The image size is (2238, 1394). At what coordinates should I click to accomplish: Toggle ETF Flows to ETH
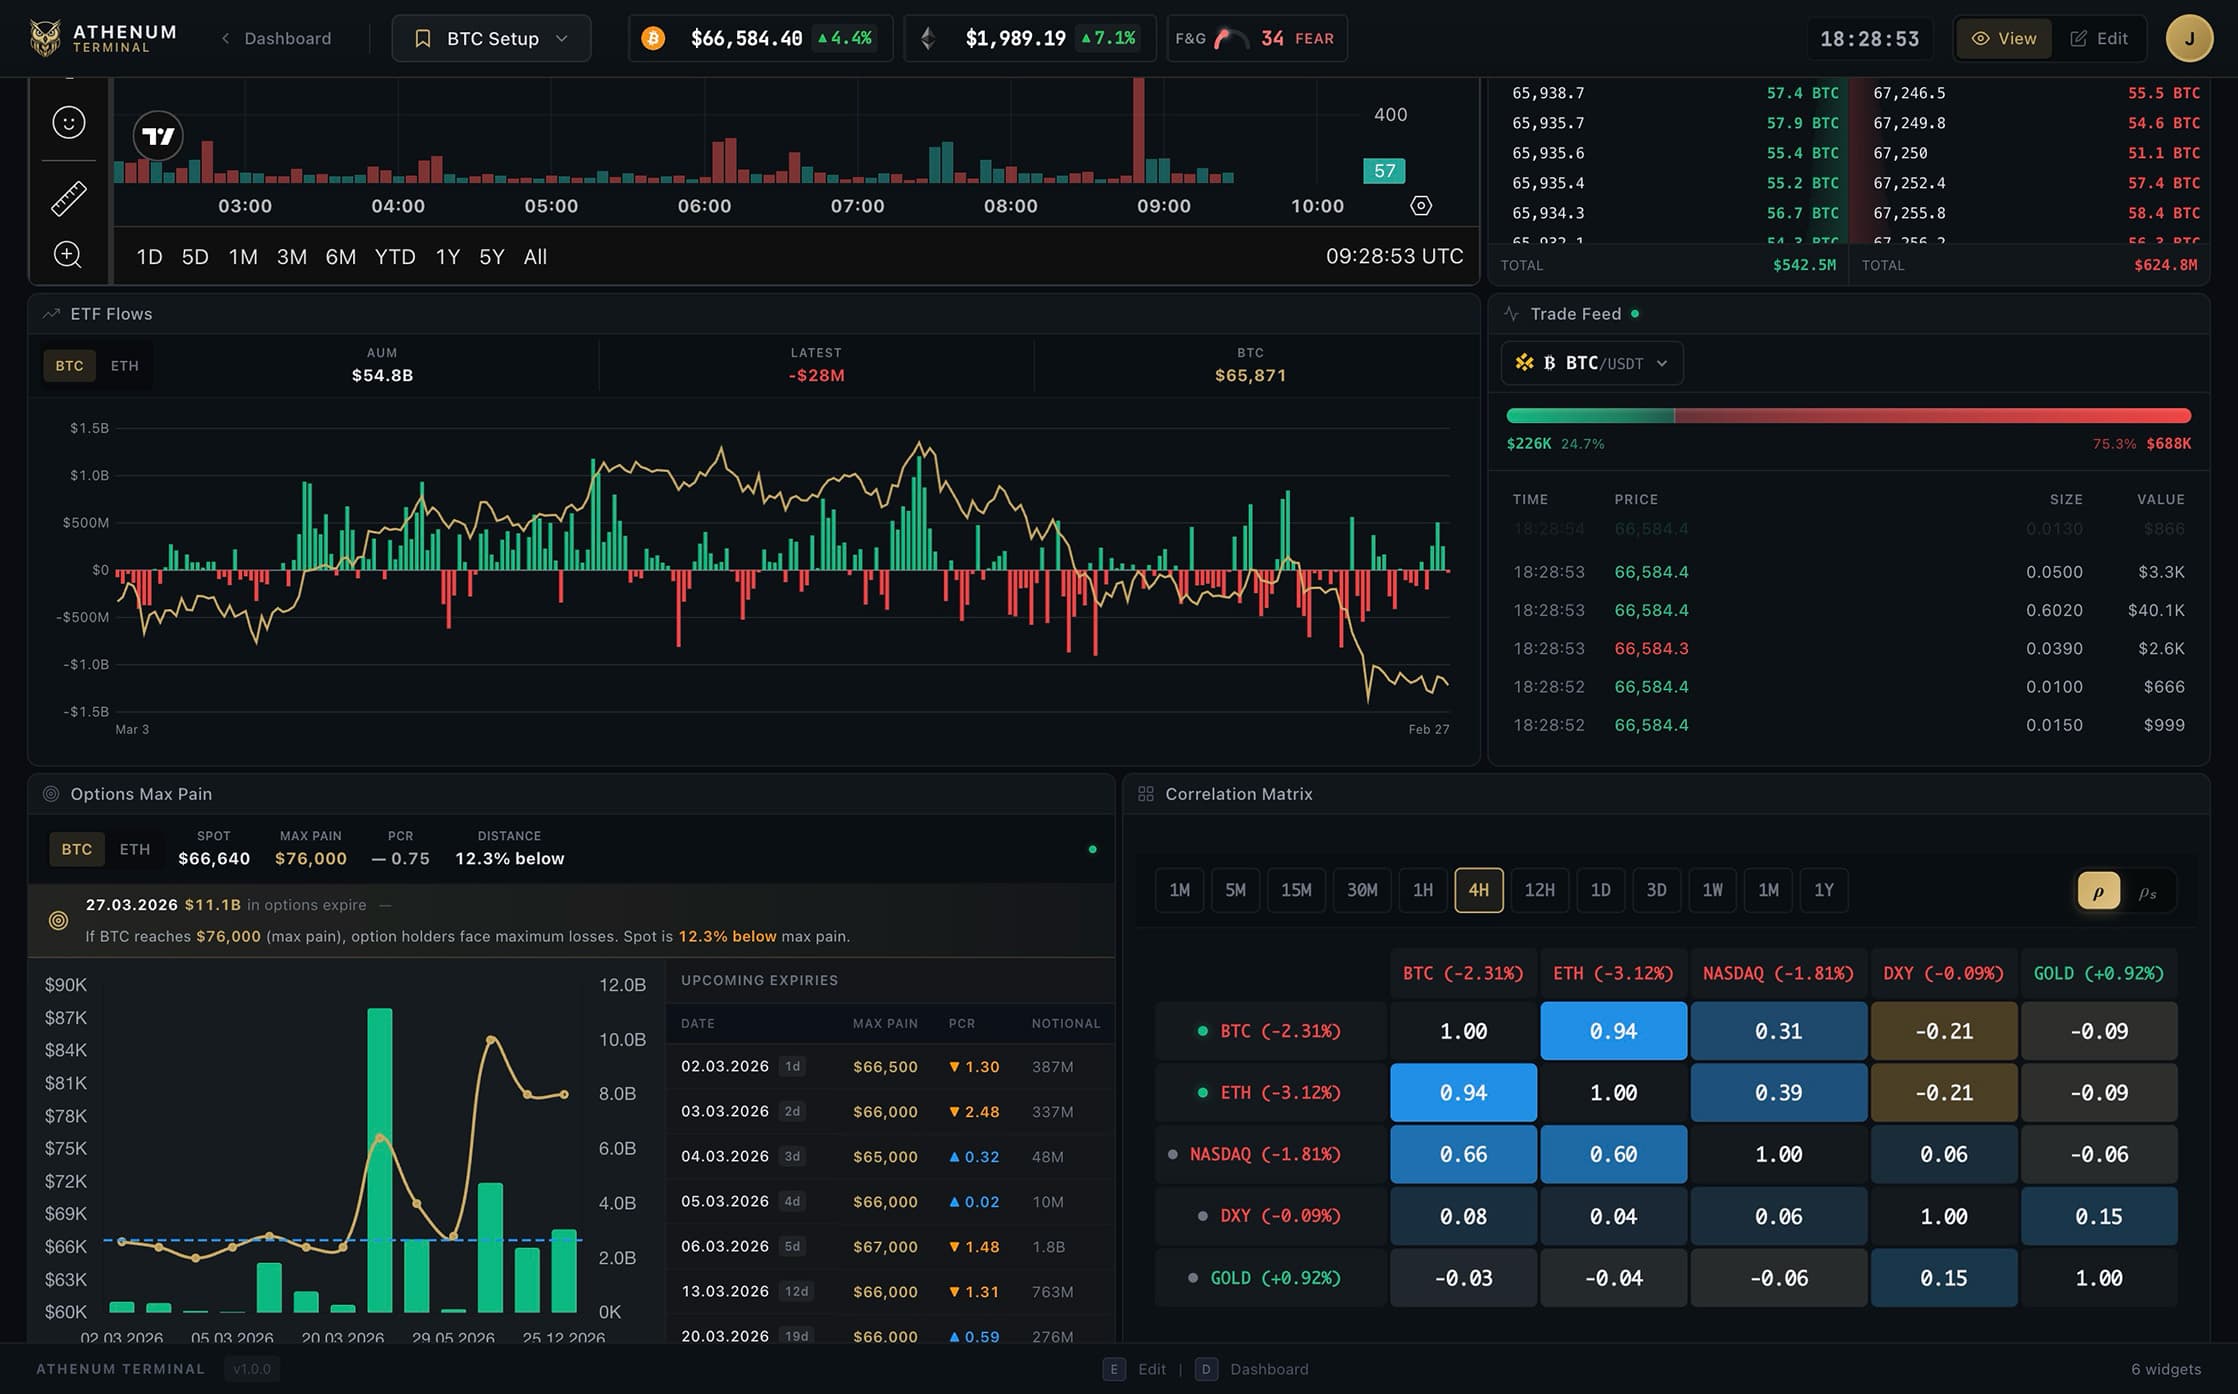click(x=125, y=366)
